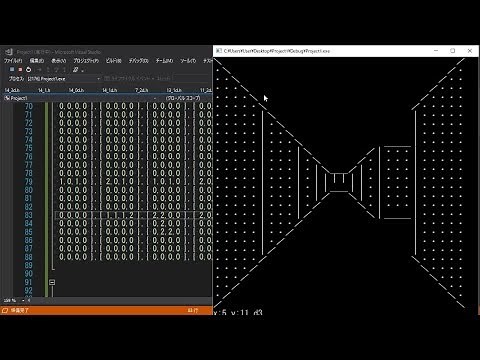Open the ファイル(F) menu
Viewport: 480px width, 360px height.
click(x=13, y=61)
